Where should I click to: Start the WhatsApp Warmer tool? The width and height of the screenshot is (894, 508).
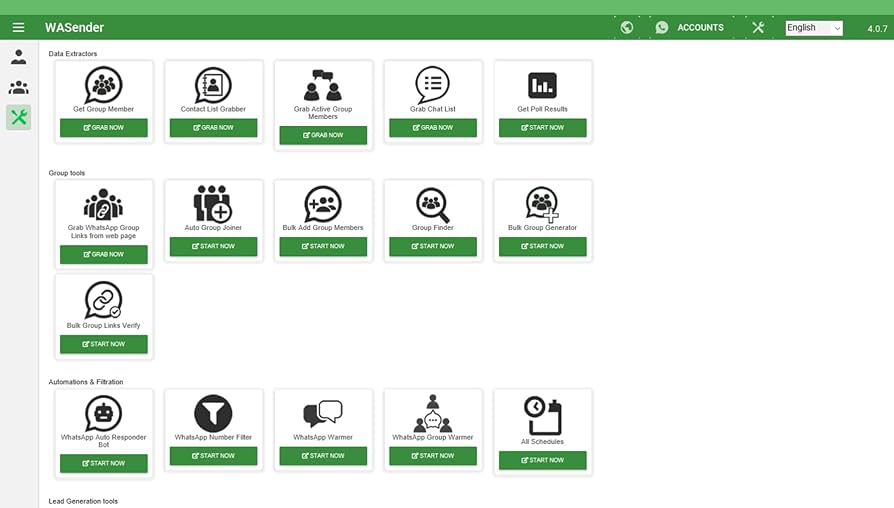(x=323, y=456)
